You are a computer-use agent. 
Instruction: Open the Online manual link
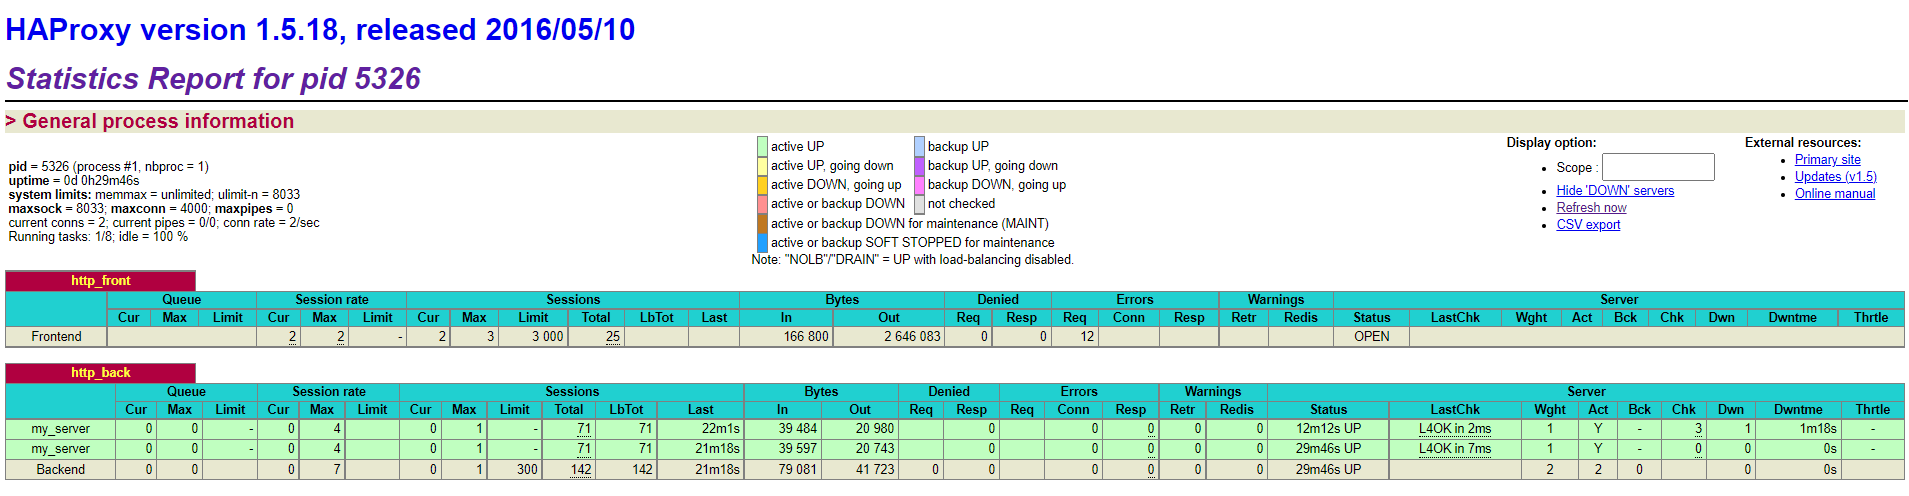(1834, 194)
